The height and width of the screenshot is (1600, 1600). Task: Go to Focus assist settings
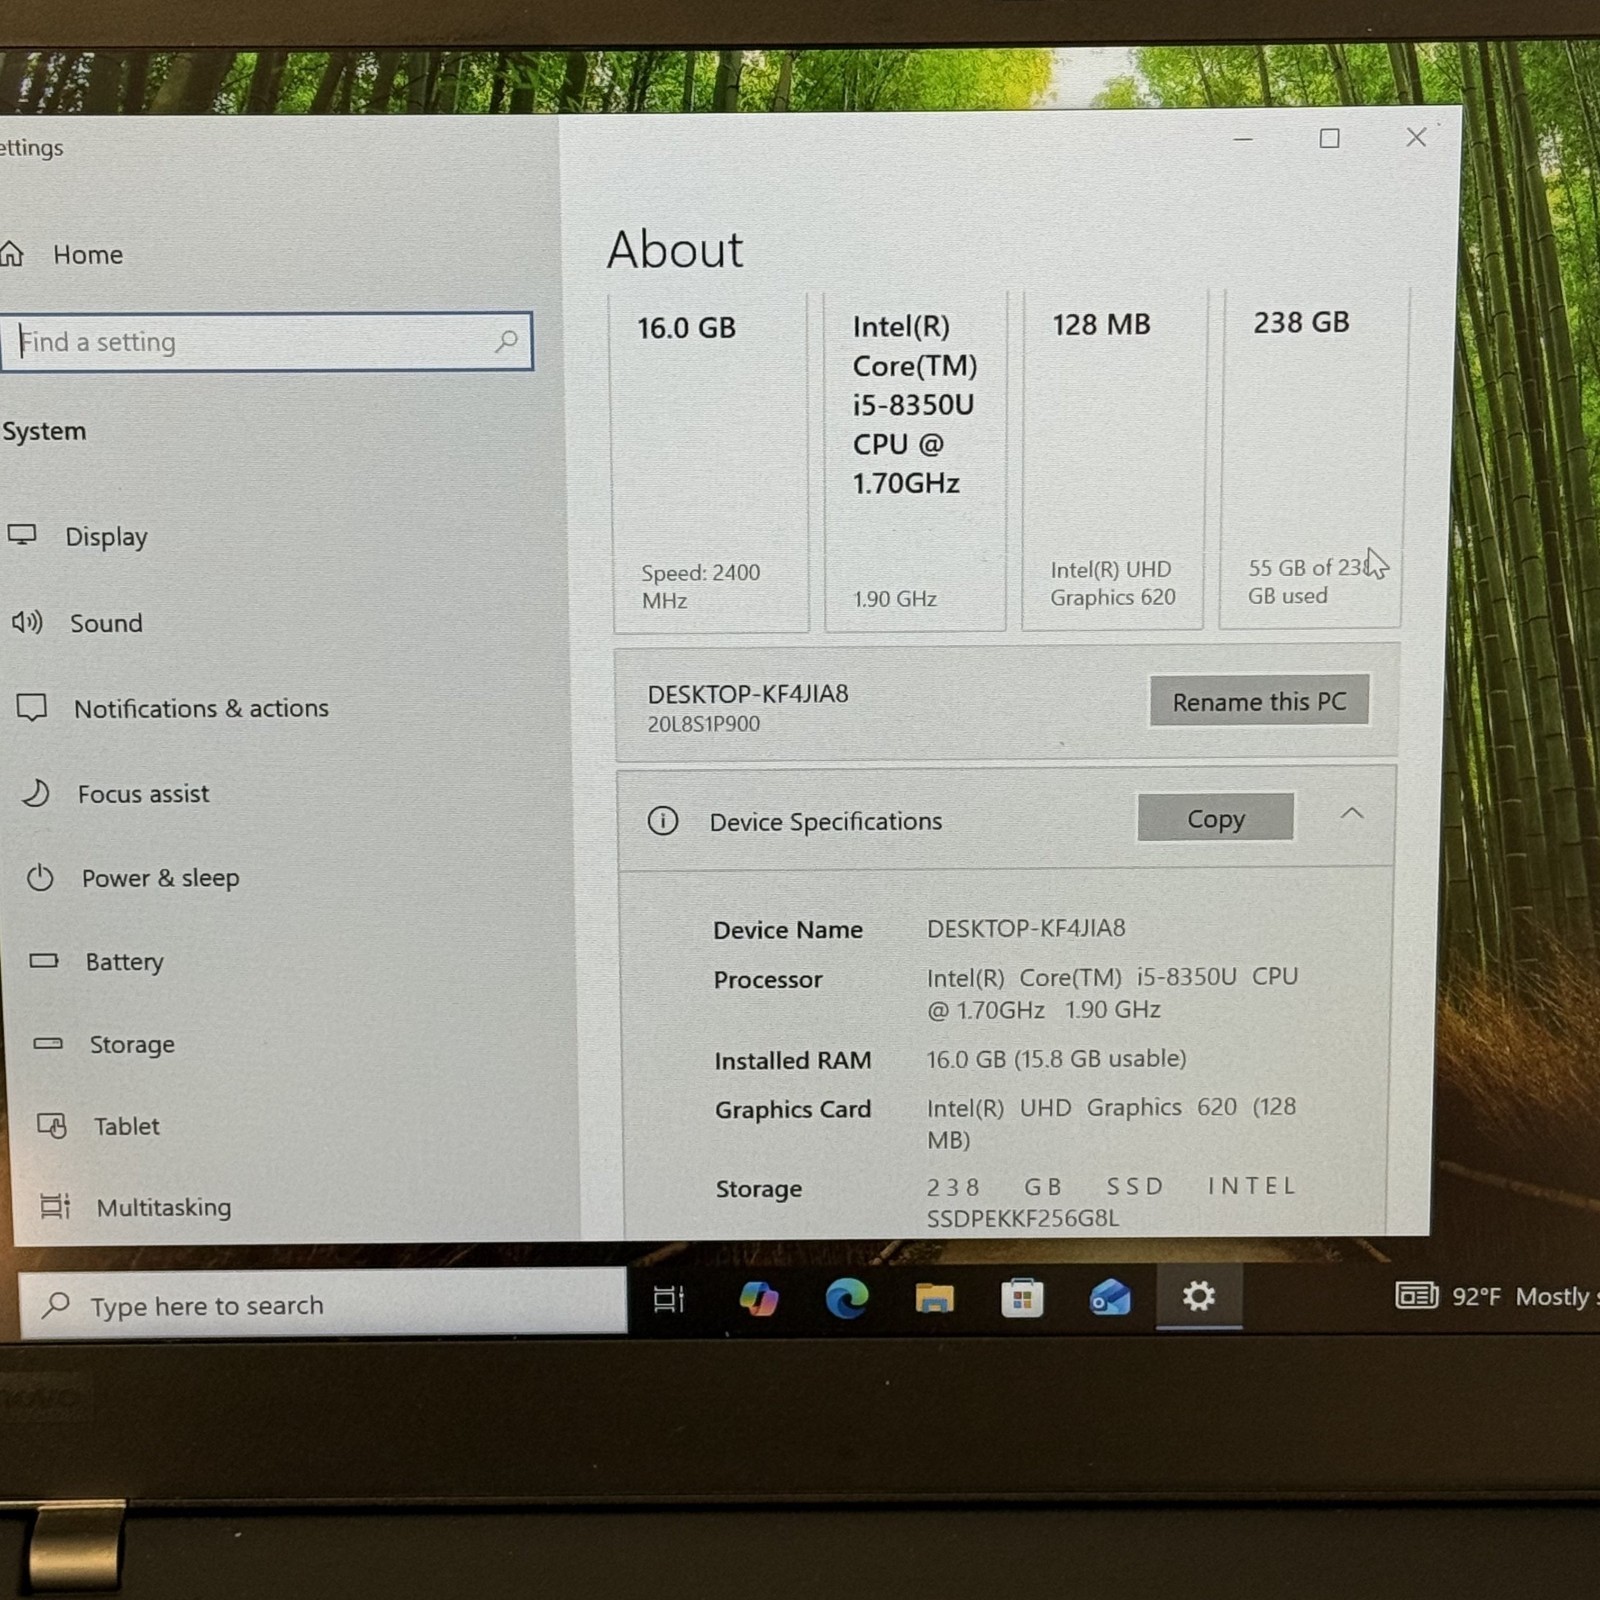tap(144, 794)
